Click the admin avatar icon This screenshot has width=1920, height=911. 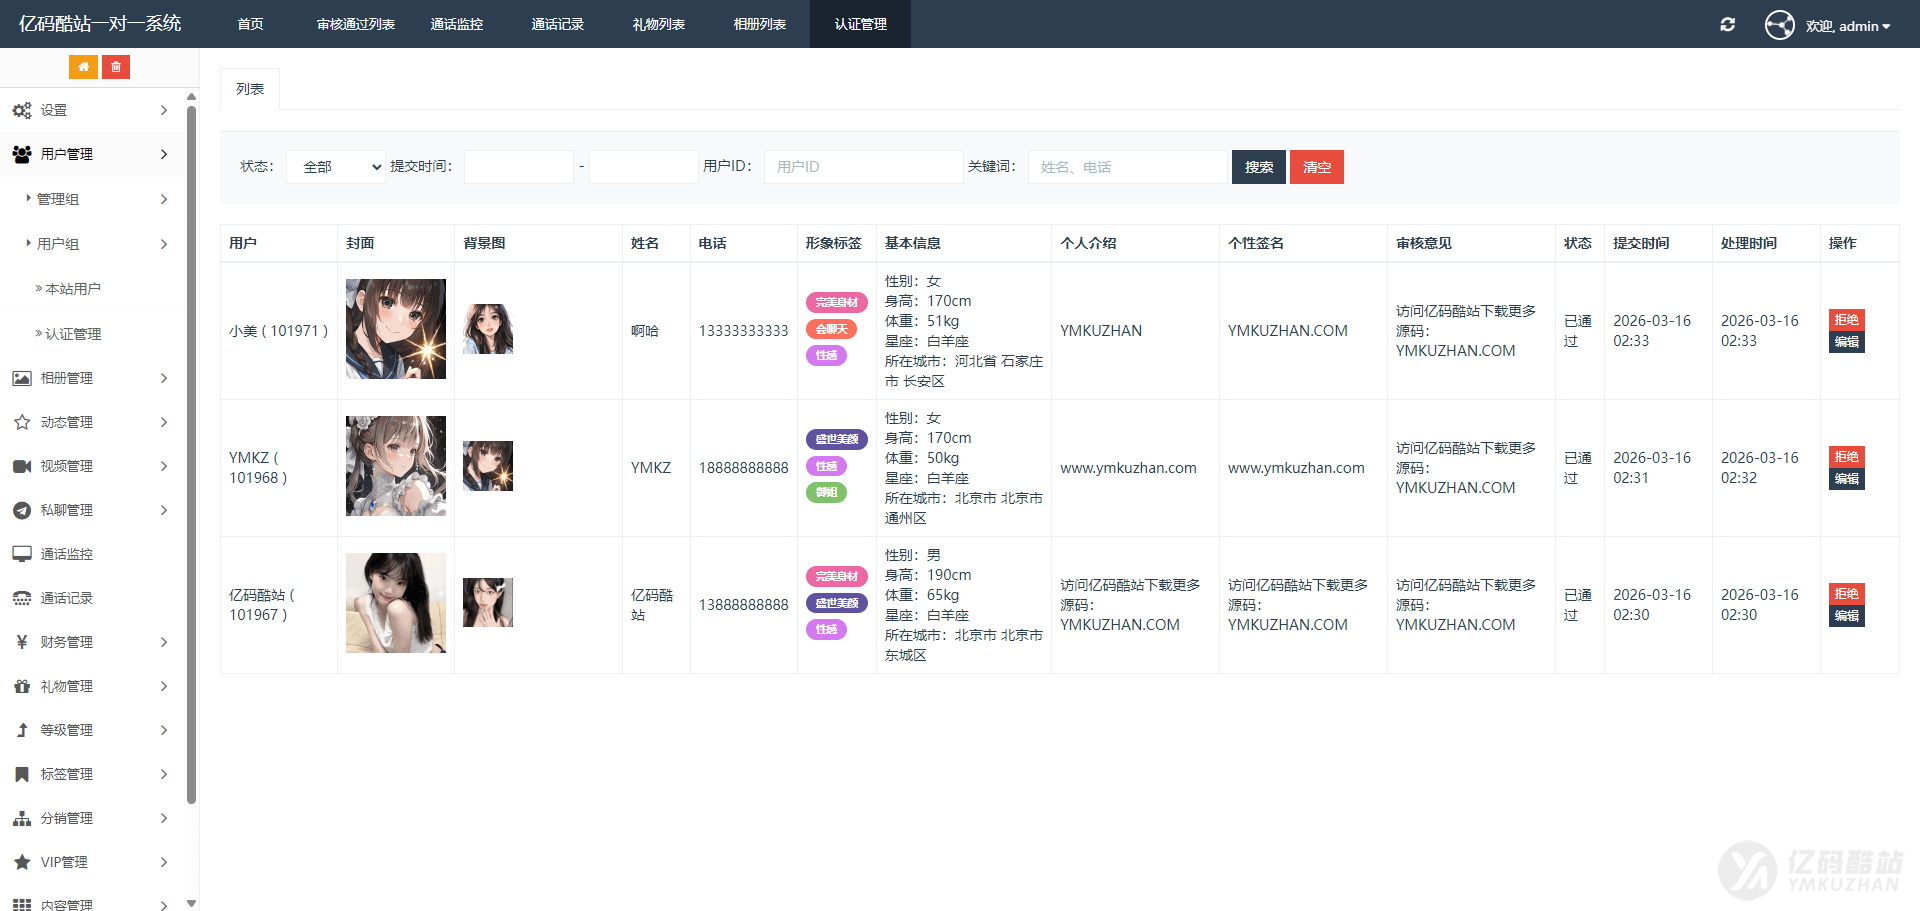[1779, 25]
